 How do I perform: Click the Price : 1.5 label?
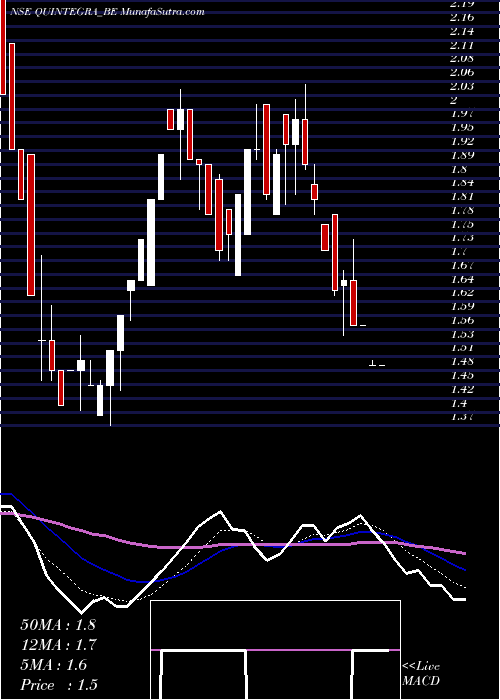click(x=59, y=685)
